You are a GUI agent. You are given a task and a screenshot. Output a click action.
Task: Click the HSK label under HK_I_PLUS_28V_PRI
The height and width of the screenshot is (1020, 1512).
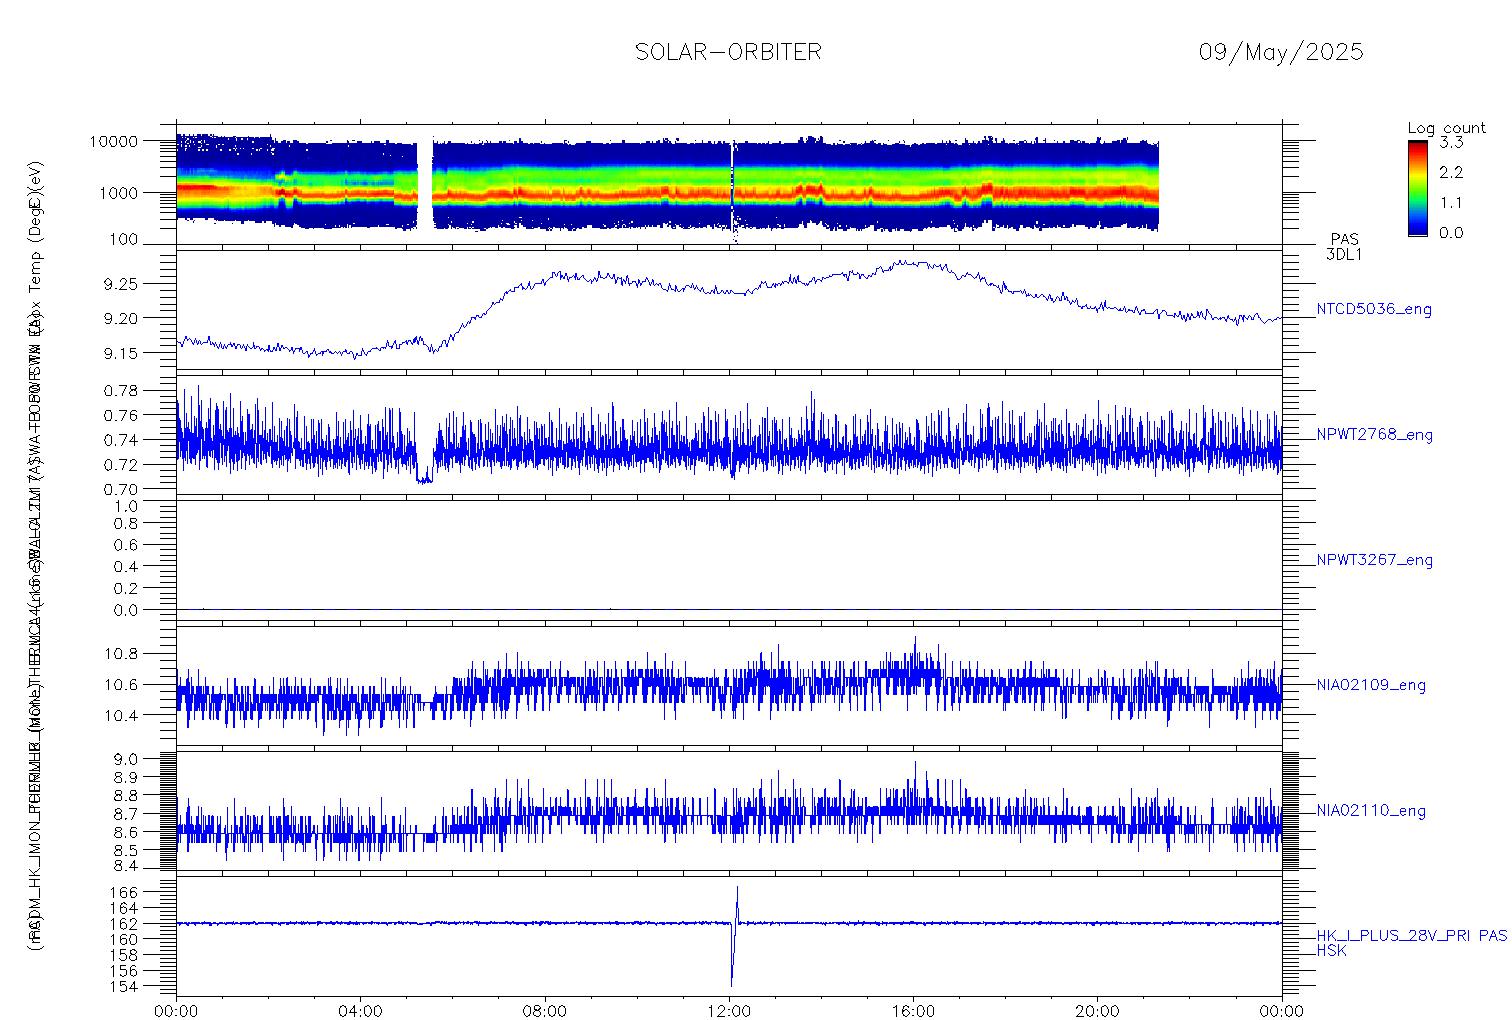(1331, 951)
